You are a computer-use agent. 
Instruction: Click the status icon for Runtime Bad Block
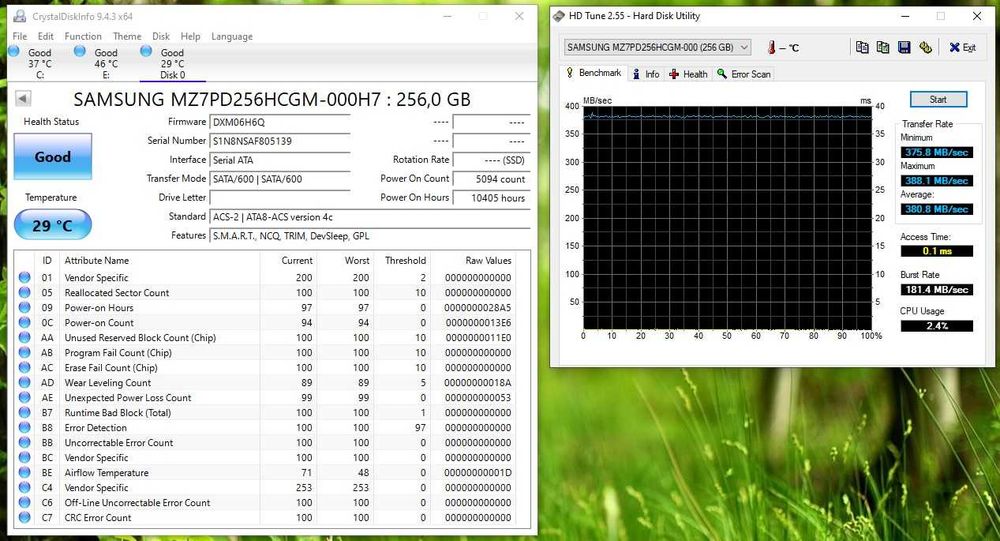coord(24,412)
